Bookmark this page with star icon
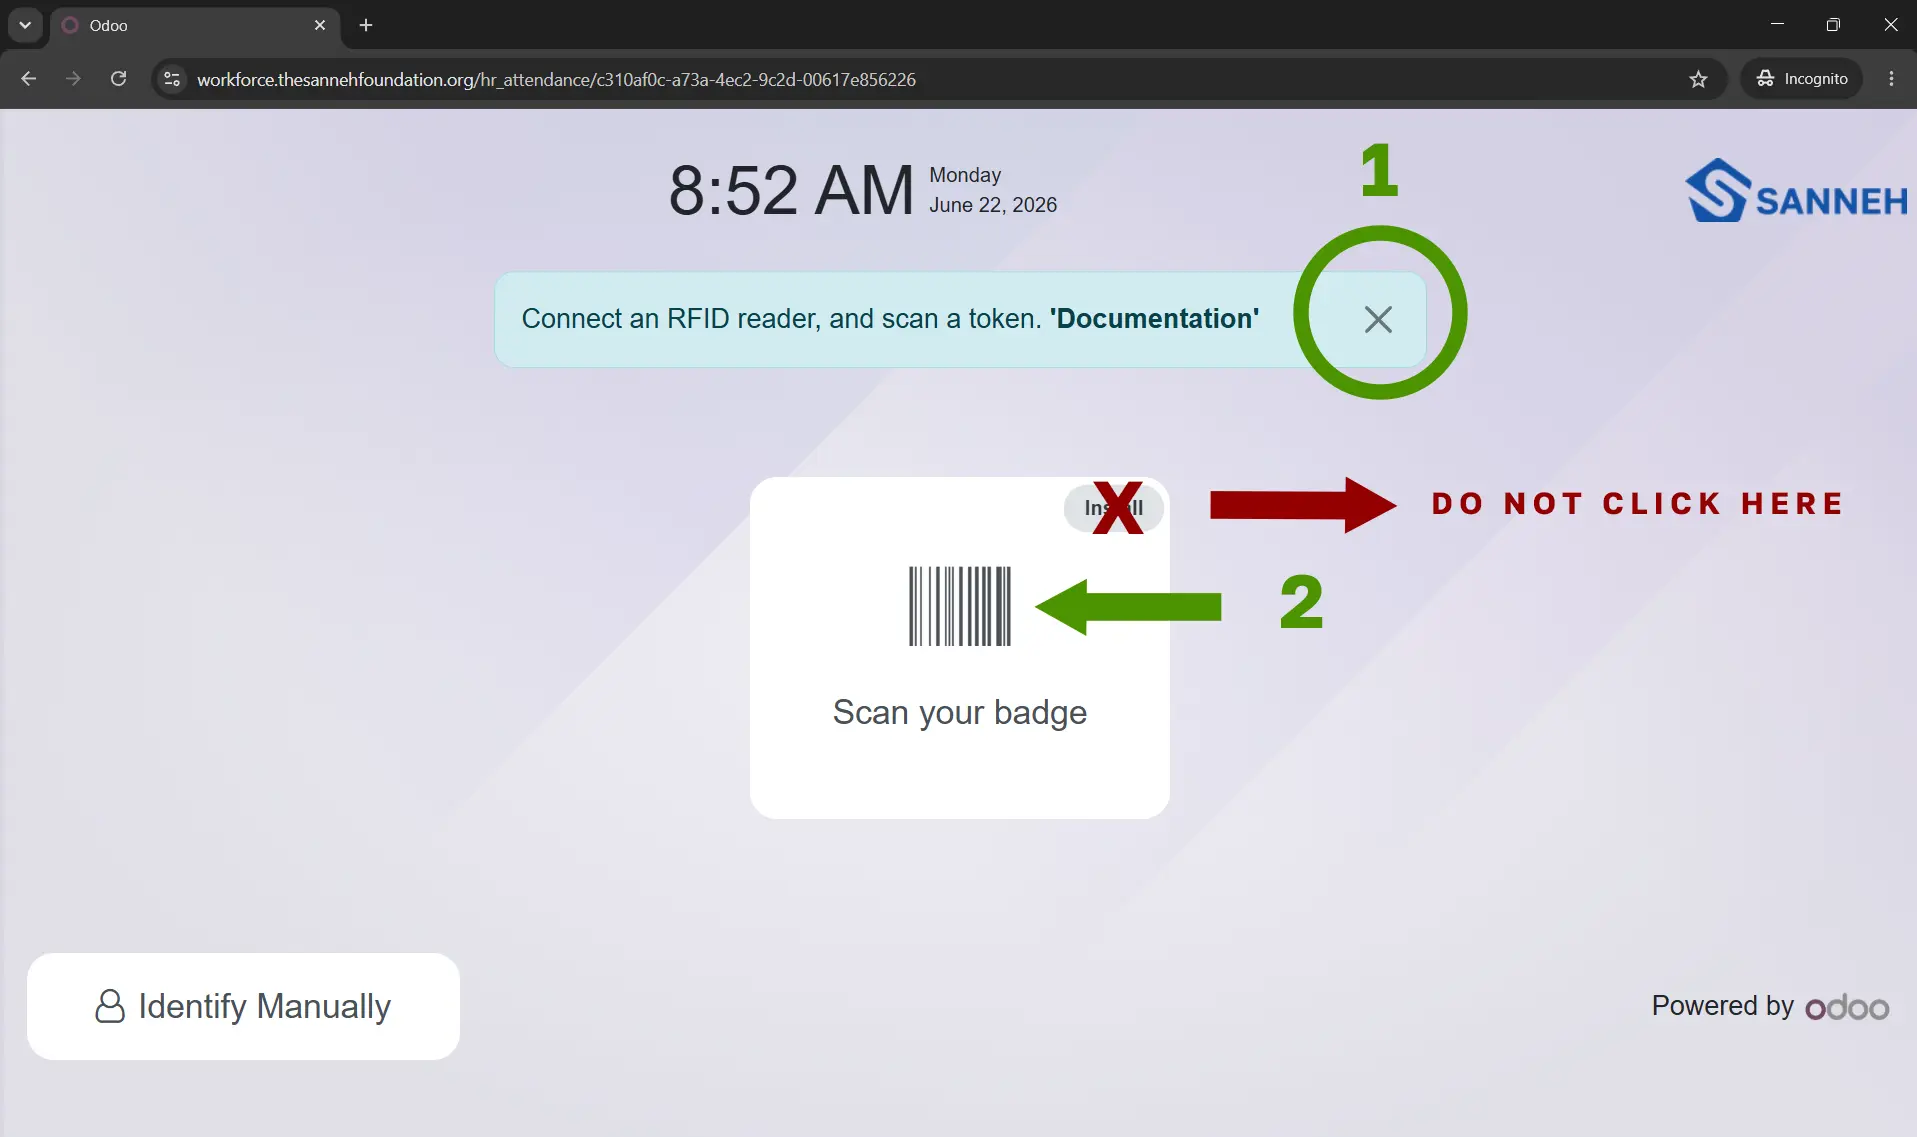Viewport: 1917px width, 1137px height. tap(1698, 79)
